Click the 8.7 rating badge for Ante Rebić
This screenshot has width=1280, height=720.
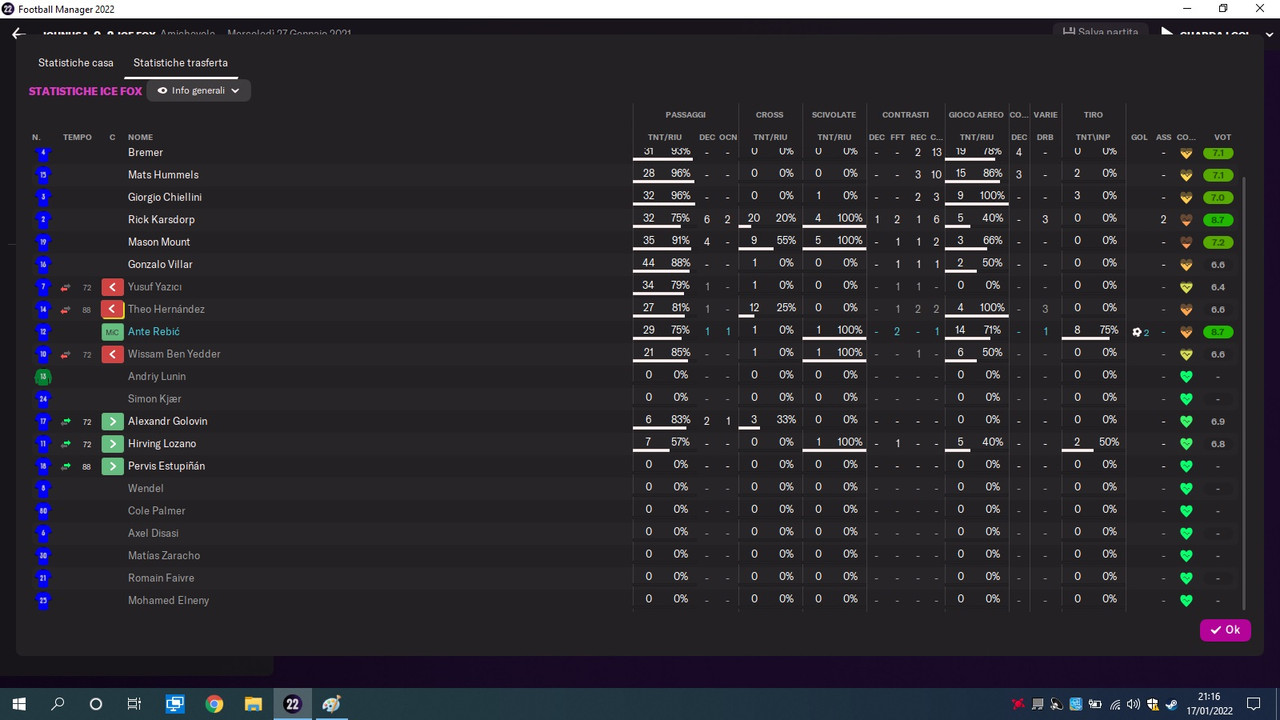[x=1218, y=332]
